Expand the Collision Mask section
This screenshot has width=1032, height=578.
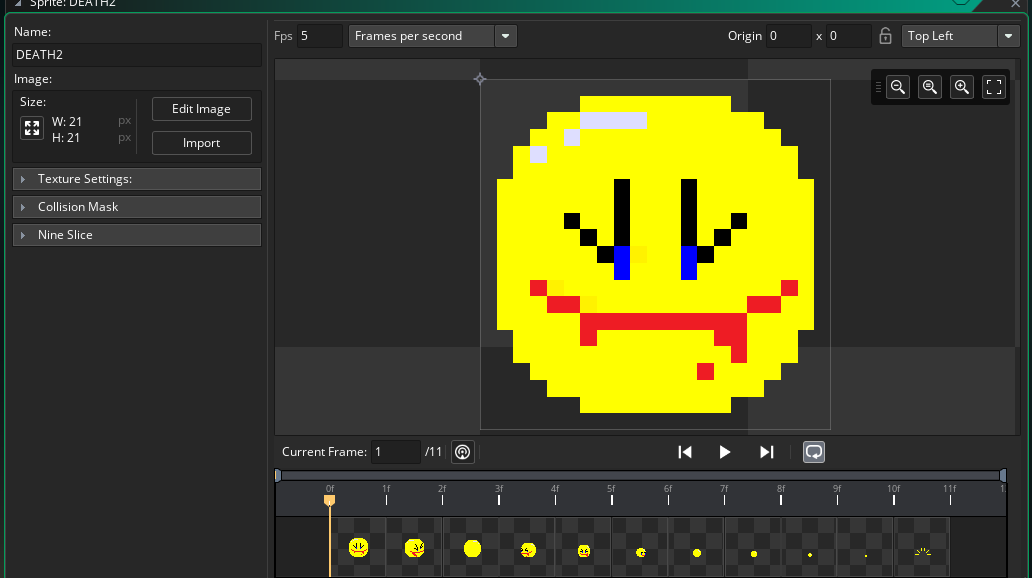137,207
